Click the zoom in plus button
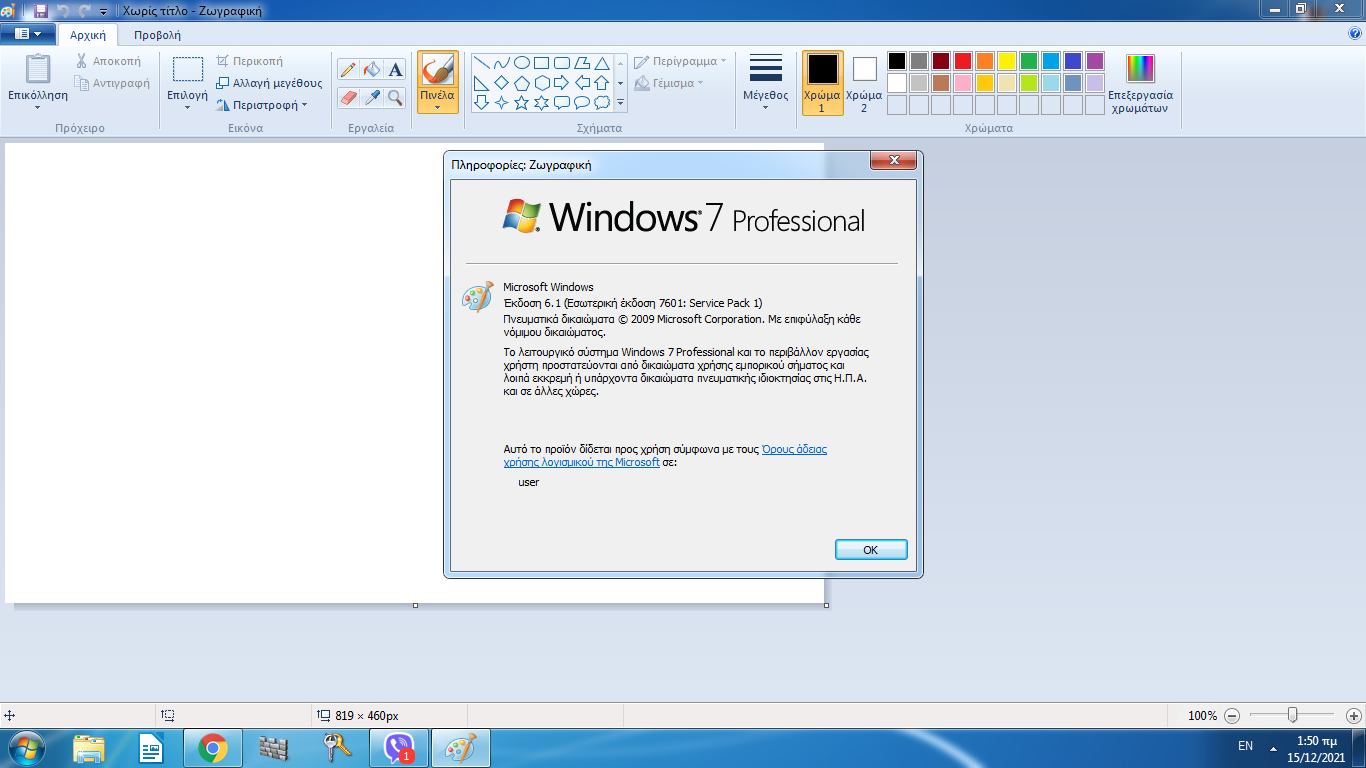The width and height of the screenshot is (1366, 768). point(1353,716)
